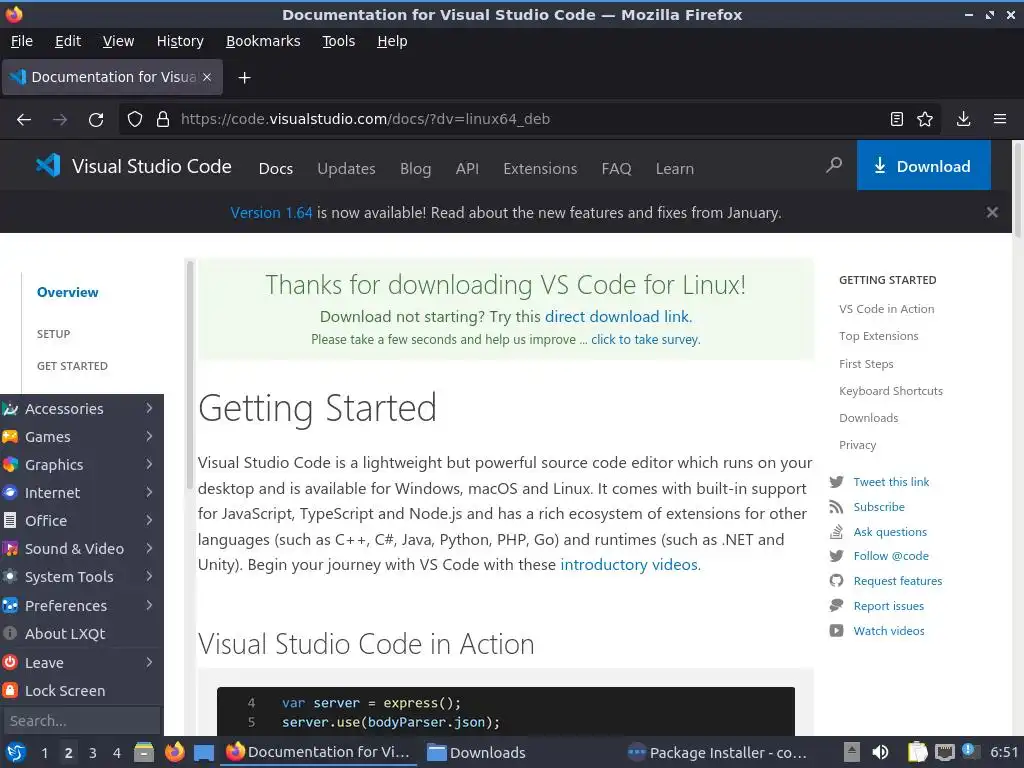
Task: Toggle reader view icon in address bar
Action: pyautogui.click(x=897, y=119)
